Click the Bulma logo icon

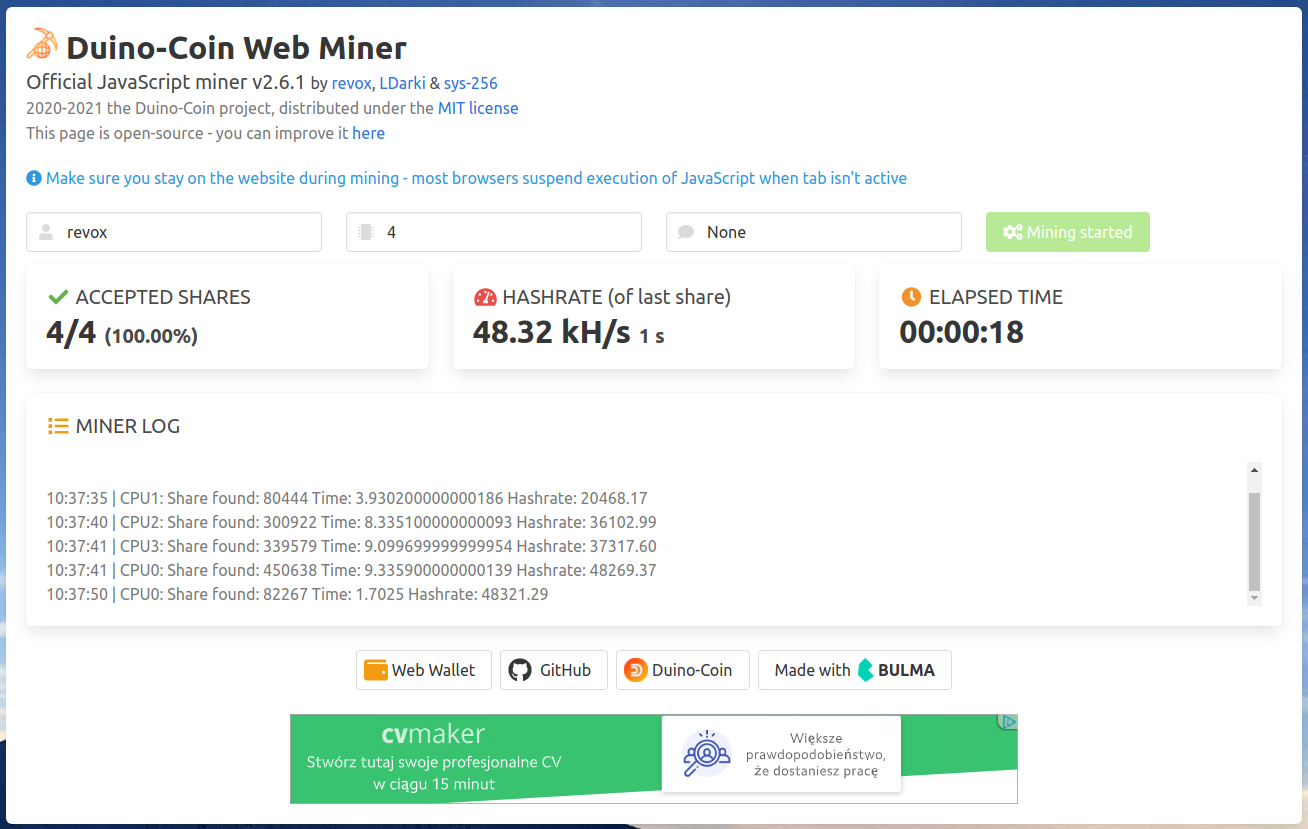(865, 670)
